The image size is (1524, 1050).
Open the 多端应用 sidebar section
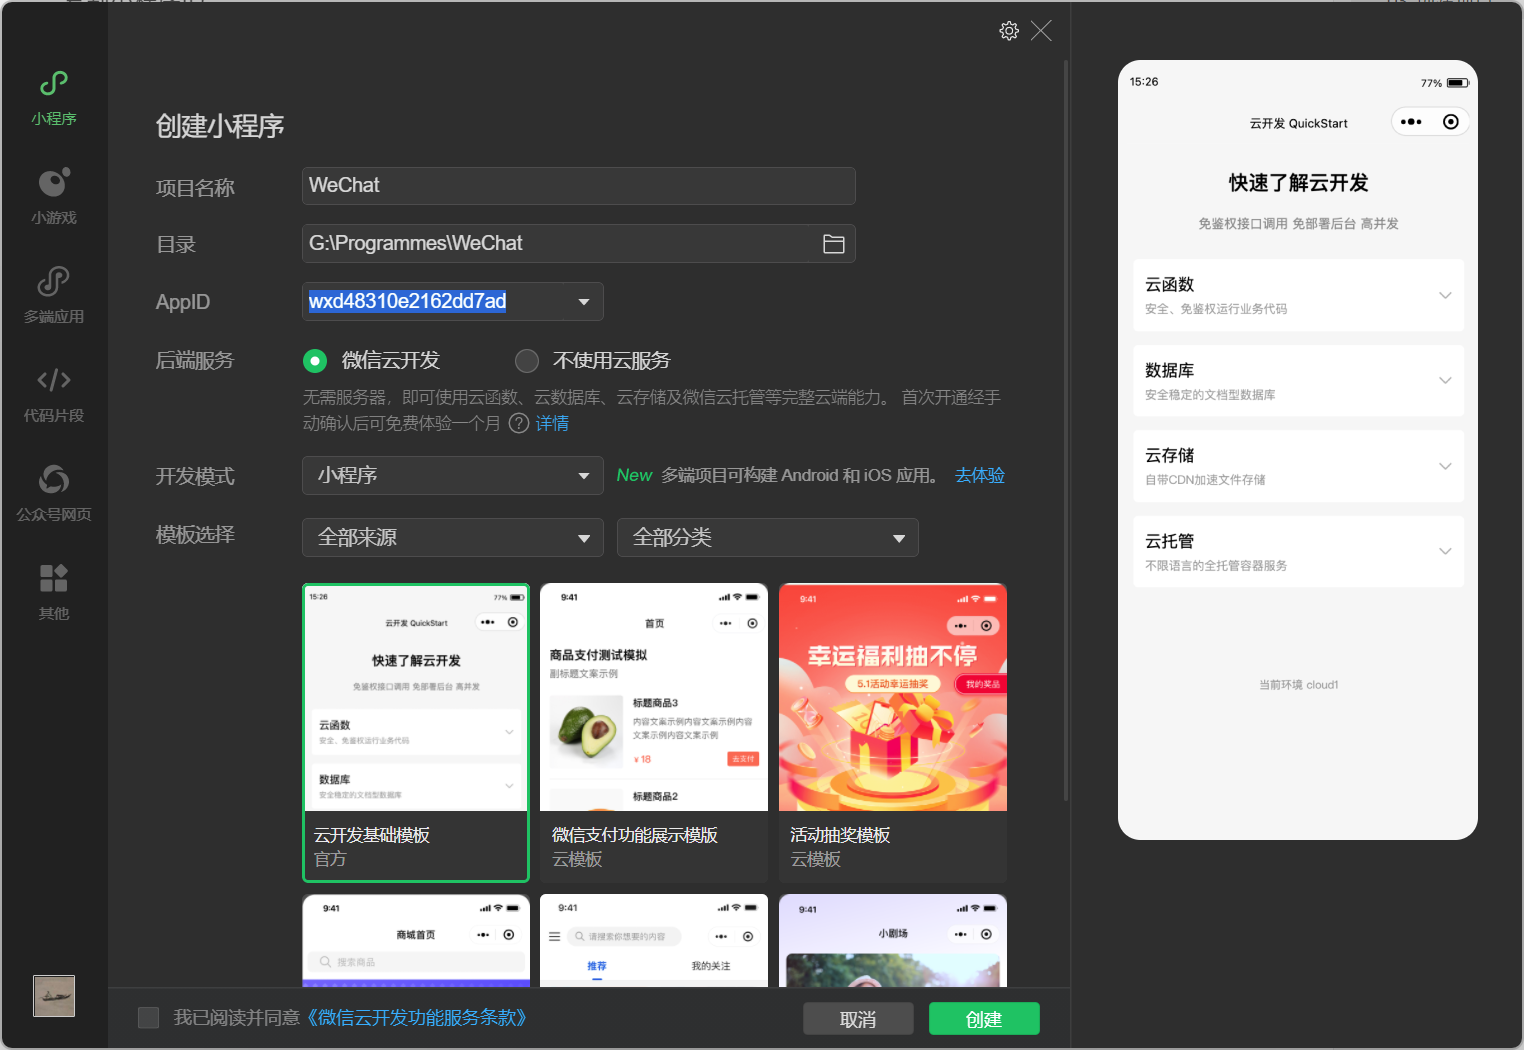point(54,296)
